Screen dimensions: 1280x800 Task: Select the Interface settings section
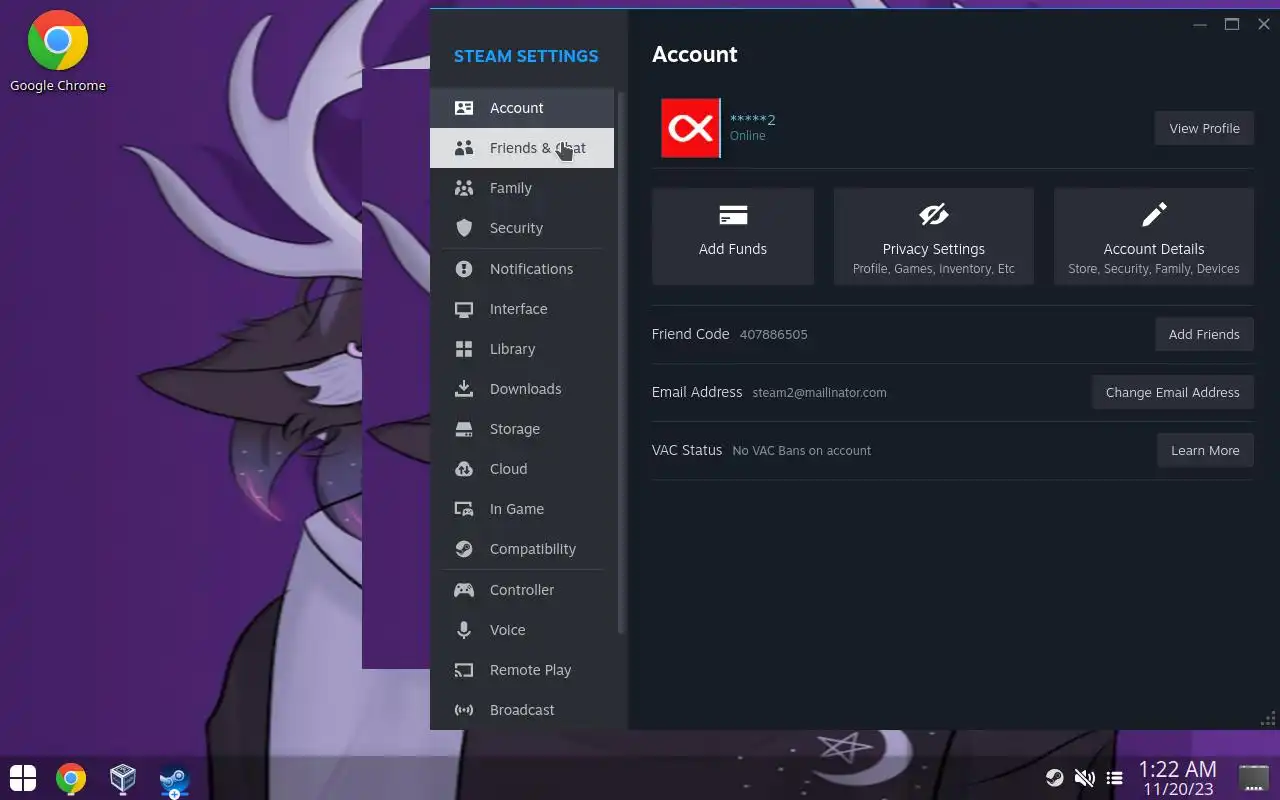(x=522, y=309)
